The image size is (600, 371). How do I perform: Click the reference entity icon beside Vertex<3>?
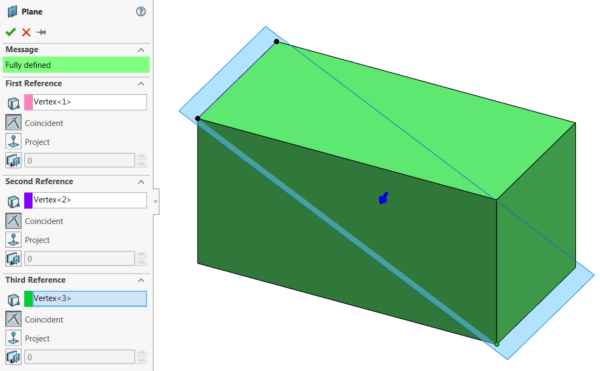pyautogui.click(x=13, y=299)
